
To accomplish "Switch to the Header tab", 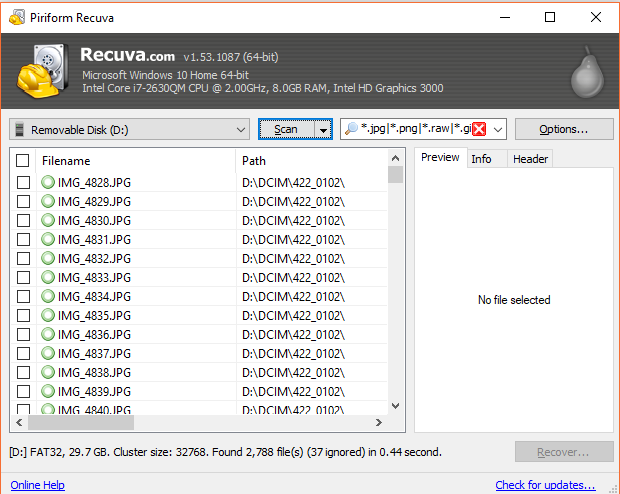I will (530, 159).
